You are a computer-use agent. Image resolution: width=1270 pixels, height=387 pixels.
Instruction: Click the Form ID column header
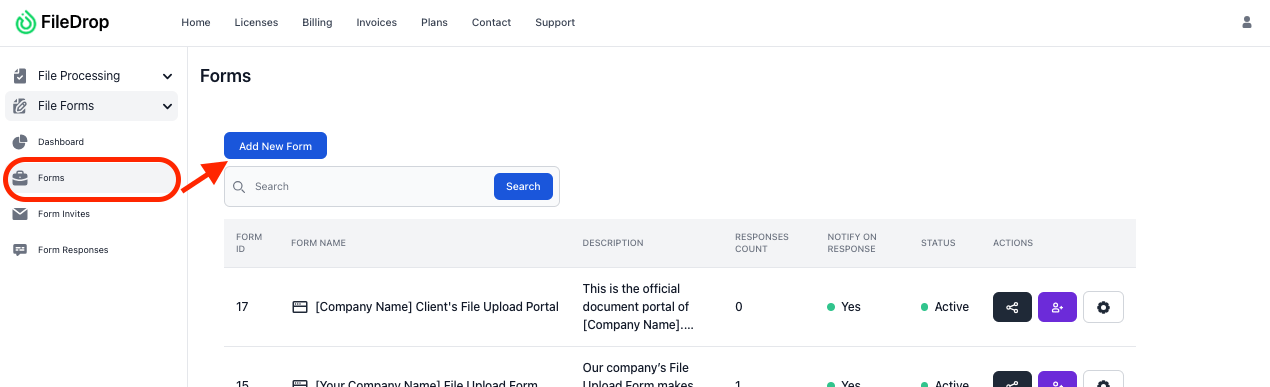(x=248, y=243)
